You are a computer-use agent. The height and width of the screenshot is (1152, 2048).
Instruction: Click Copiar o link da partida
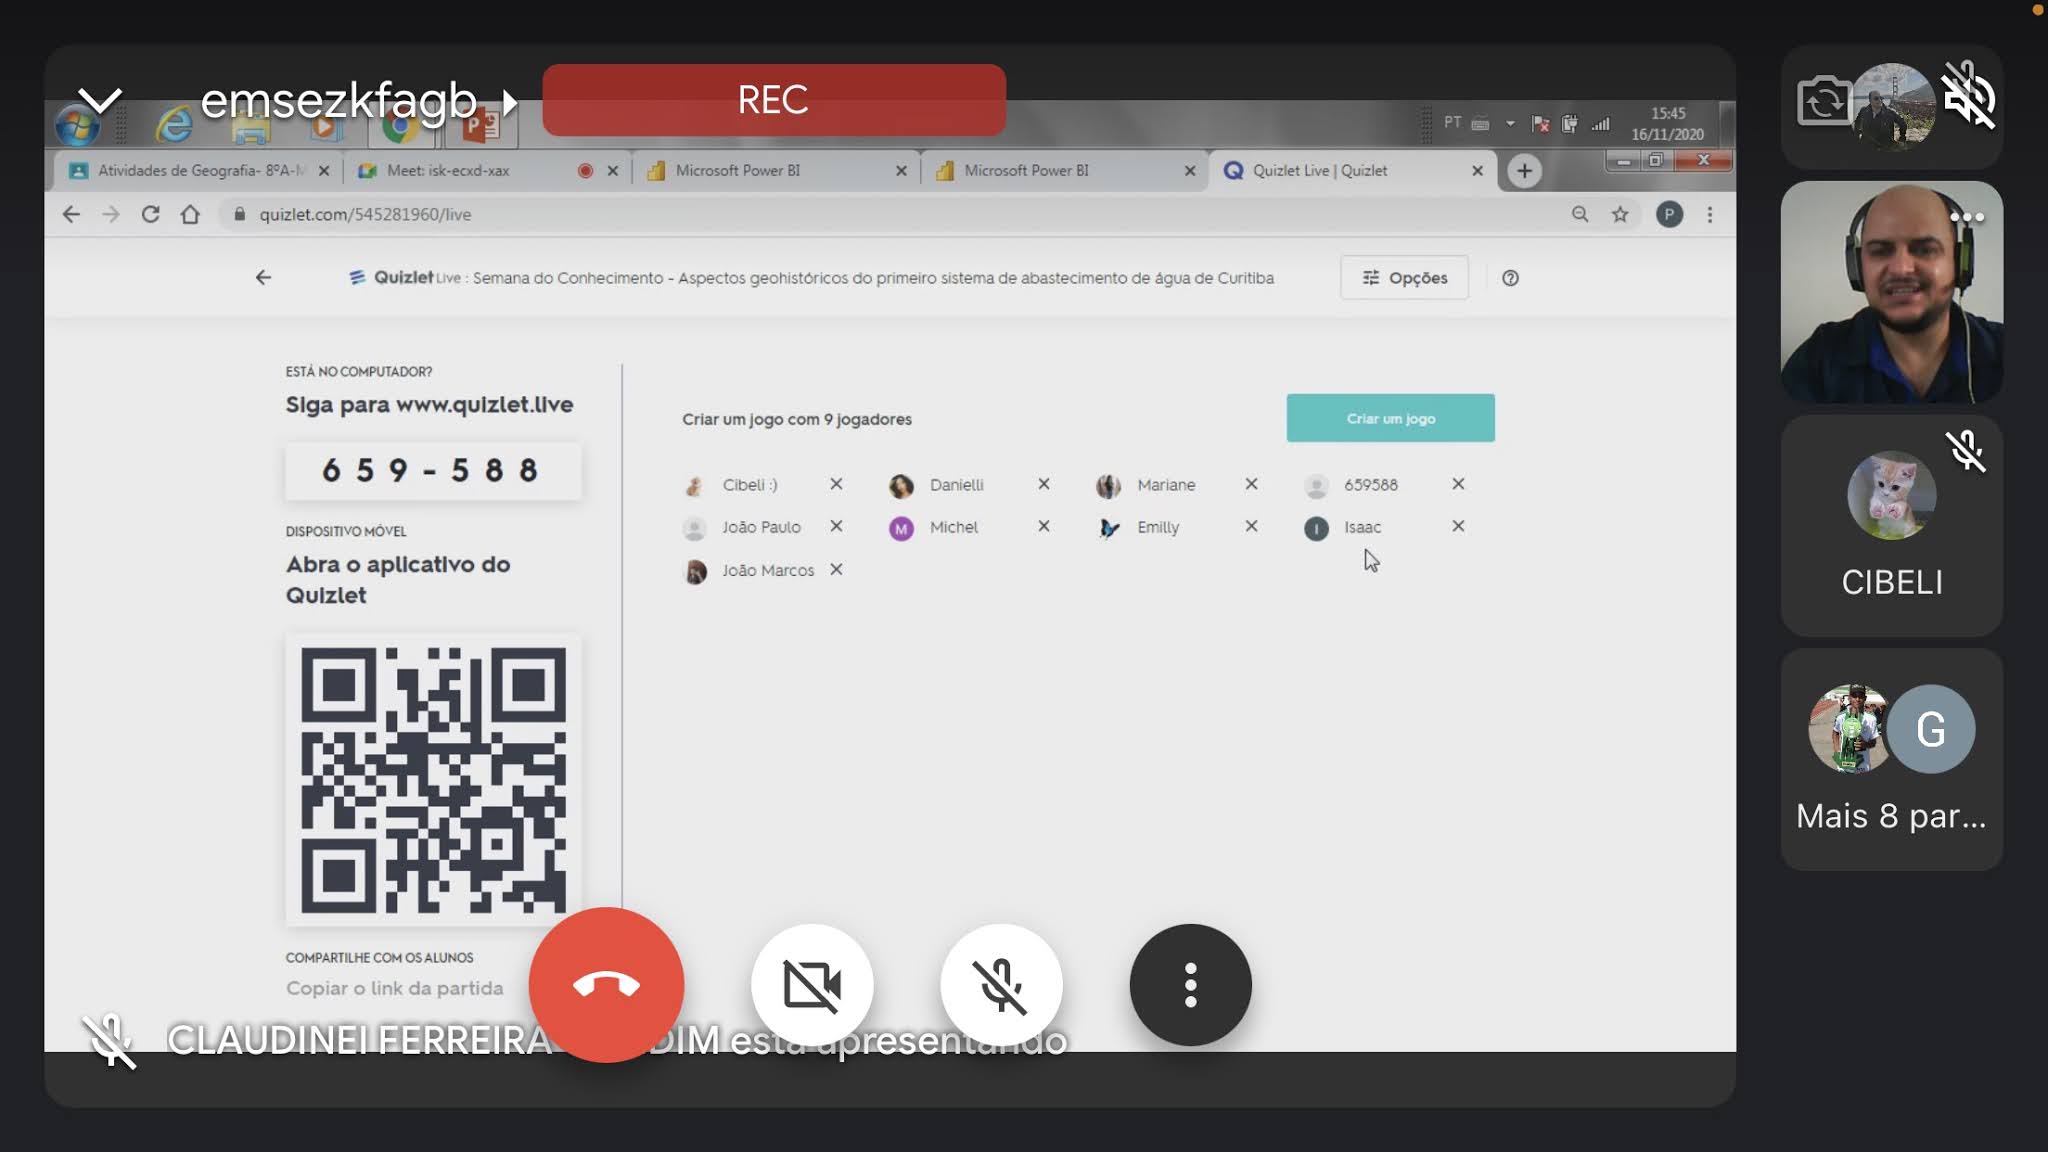[394, 988]
